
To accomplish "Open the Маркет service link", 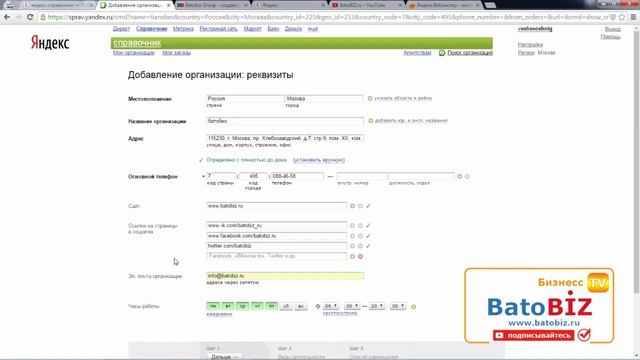I will click(253, 29).
